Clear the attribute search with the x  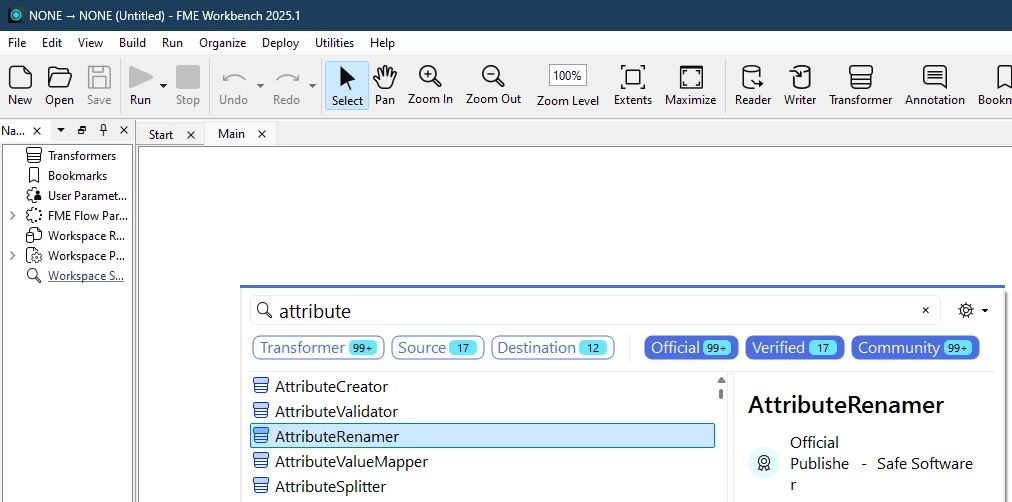click(926, 310)
